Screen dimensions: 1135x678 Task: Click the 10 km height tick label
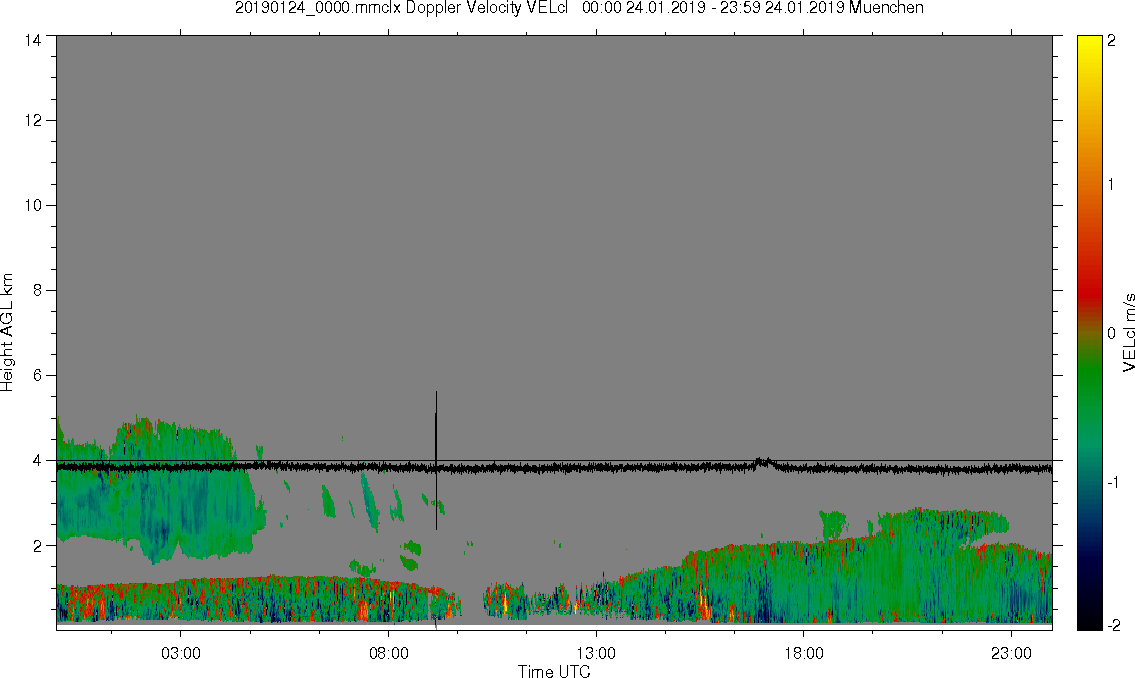tap(33, 205)
